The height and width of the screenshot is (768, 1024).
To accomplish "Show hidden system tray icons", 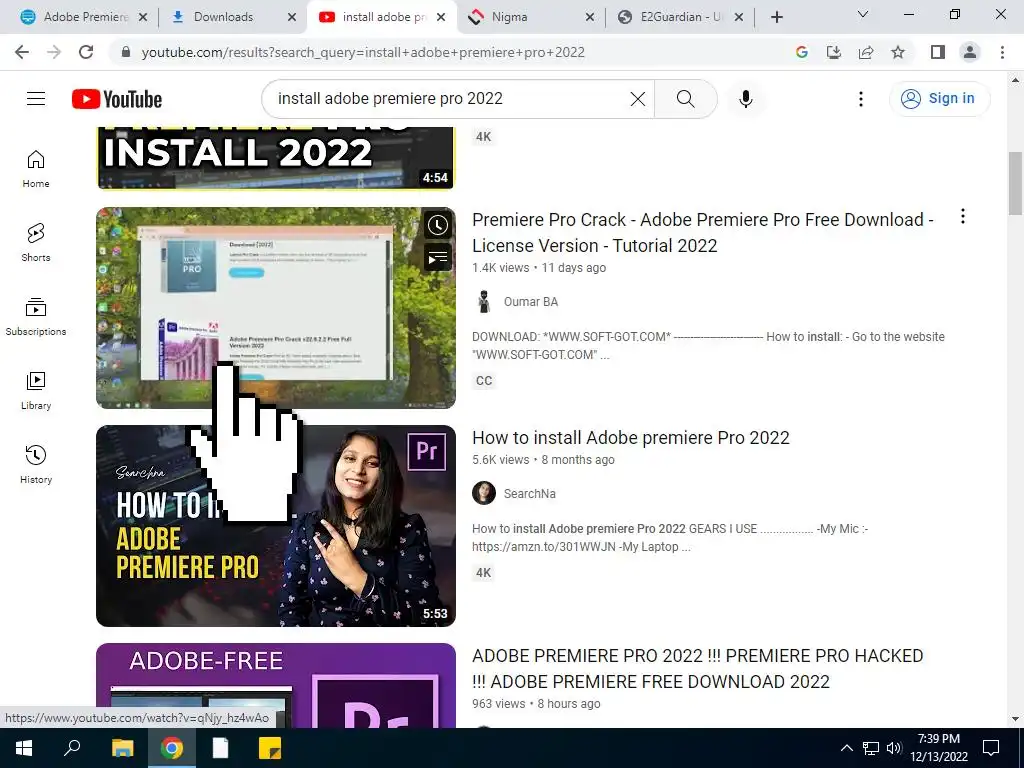I will (846, 748).
